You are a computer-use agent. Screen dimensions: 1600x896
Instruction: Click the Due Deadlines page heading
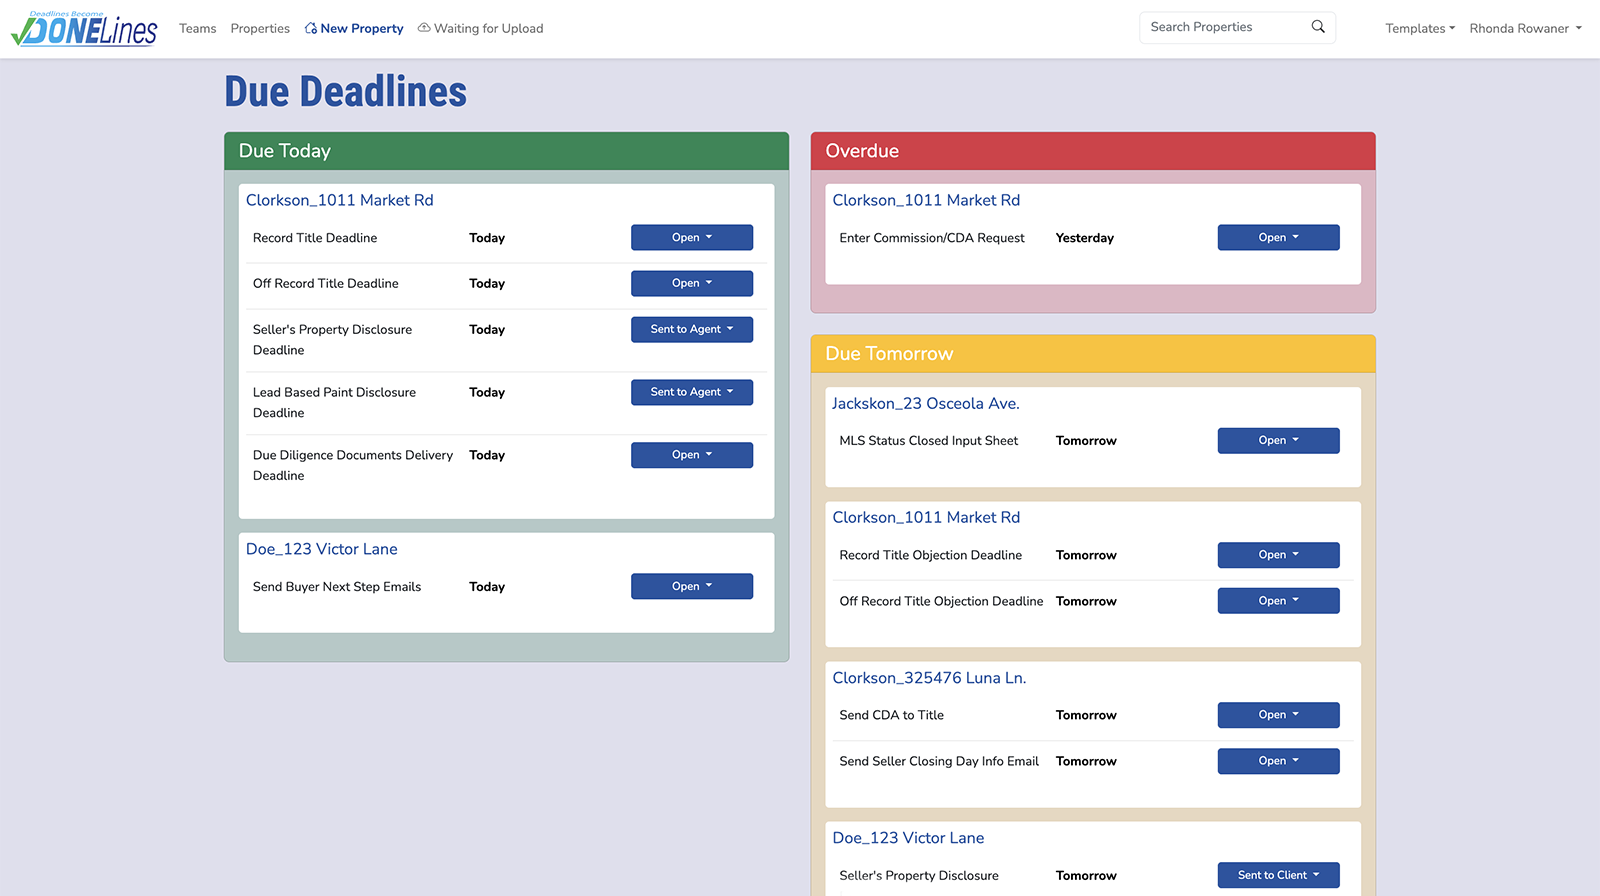pyautogui.click(x=346, y=92)
